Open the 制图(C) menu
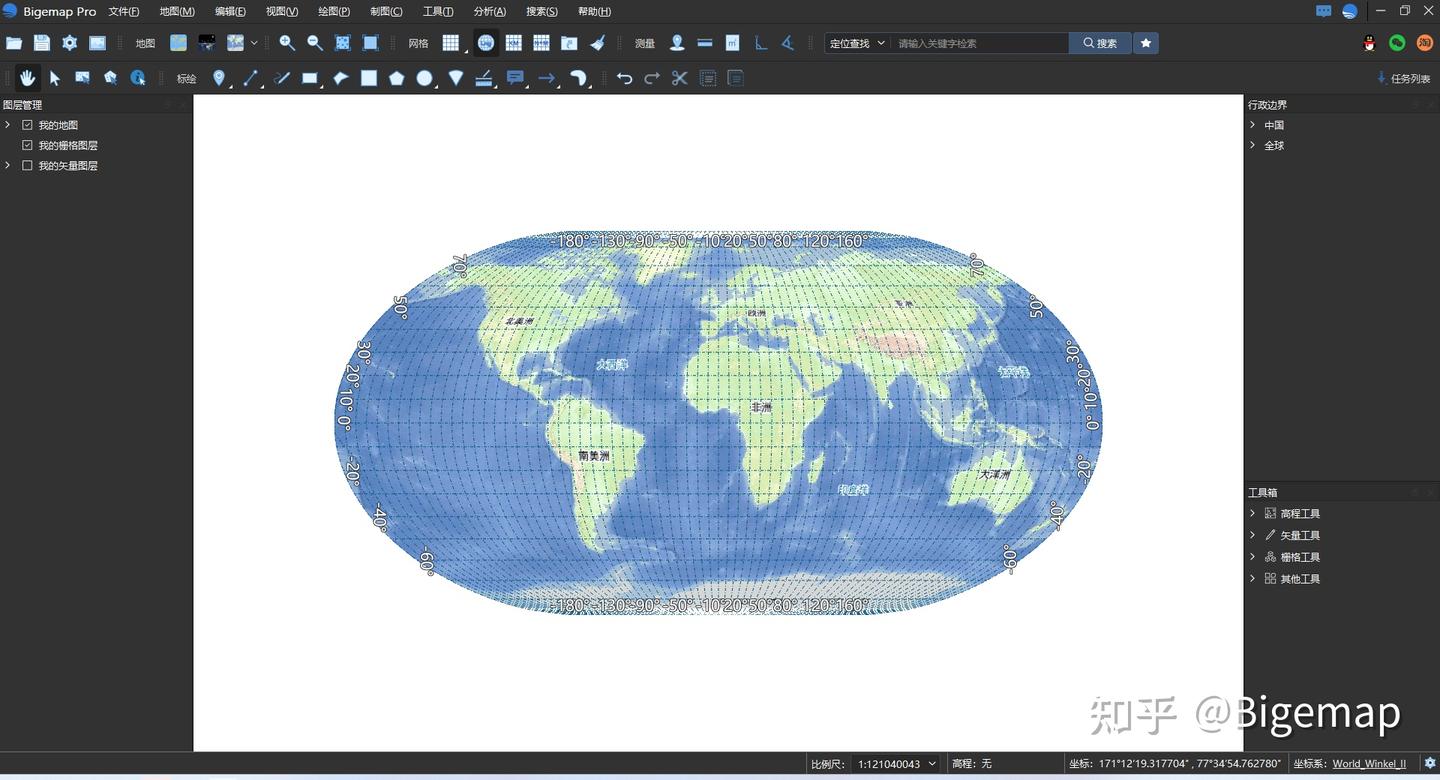Screen dimensions: 1440x780 [x=386, y=11]
